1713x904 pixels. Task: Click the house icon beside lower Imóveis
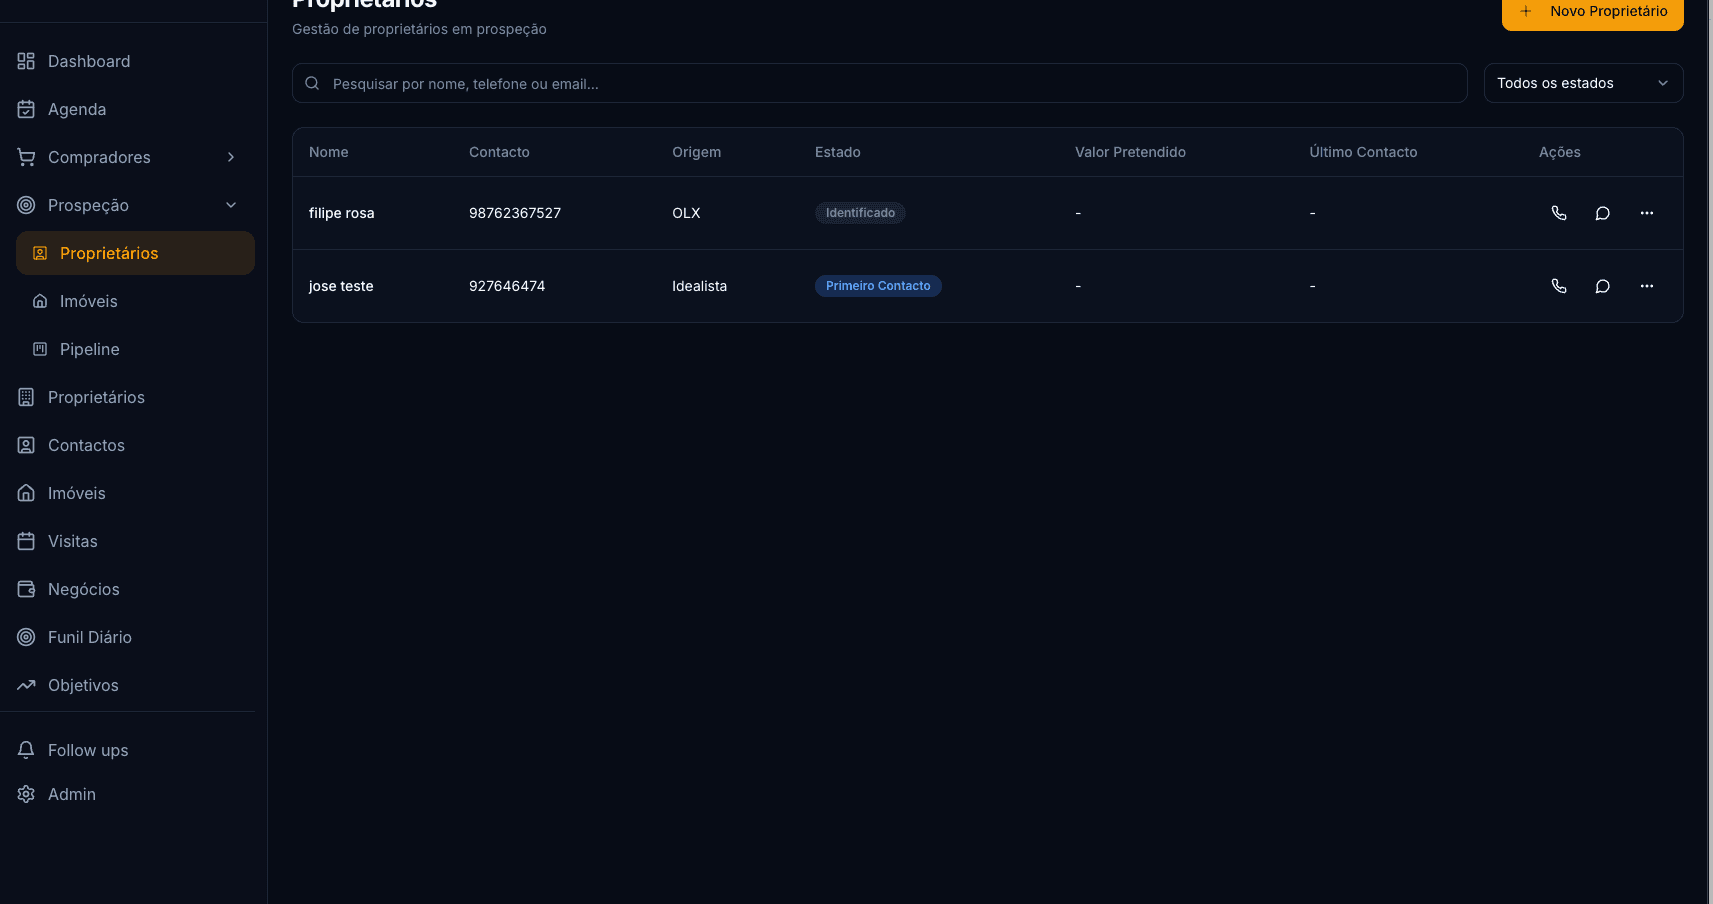pos(26,493)
